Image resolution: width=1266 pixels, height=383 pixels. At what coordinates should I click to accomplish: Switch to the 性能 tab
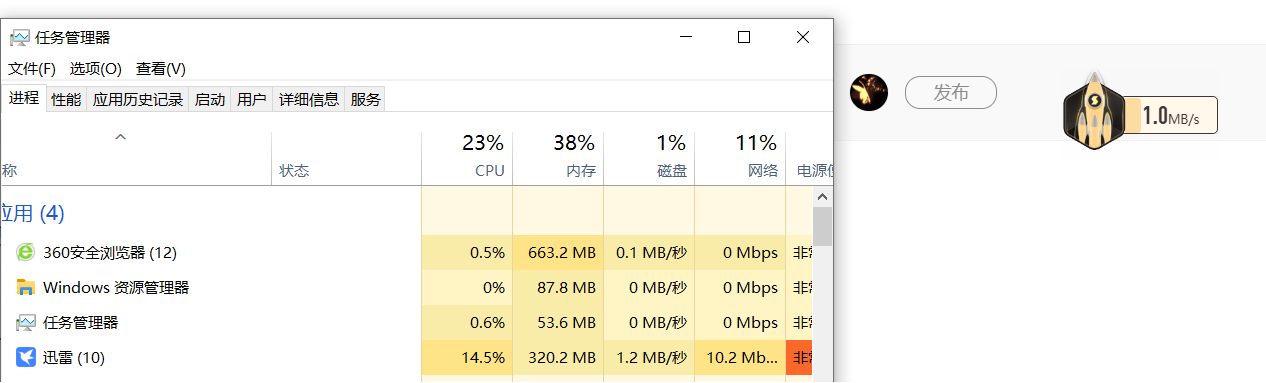(x=66, y=99)
